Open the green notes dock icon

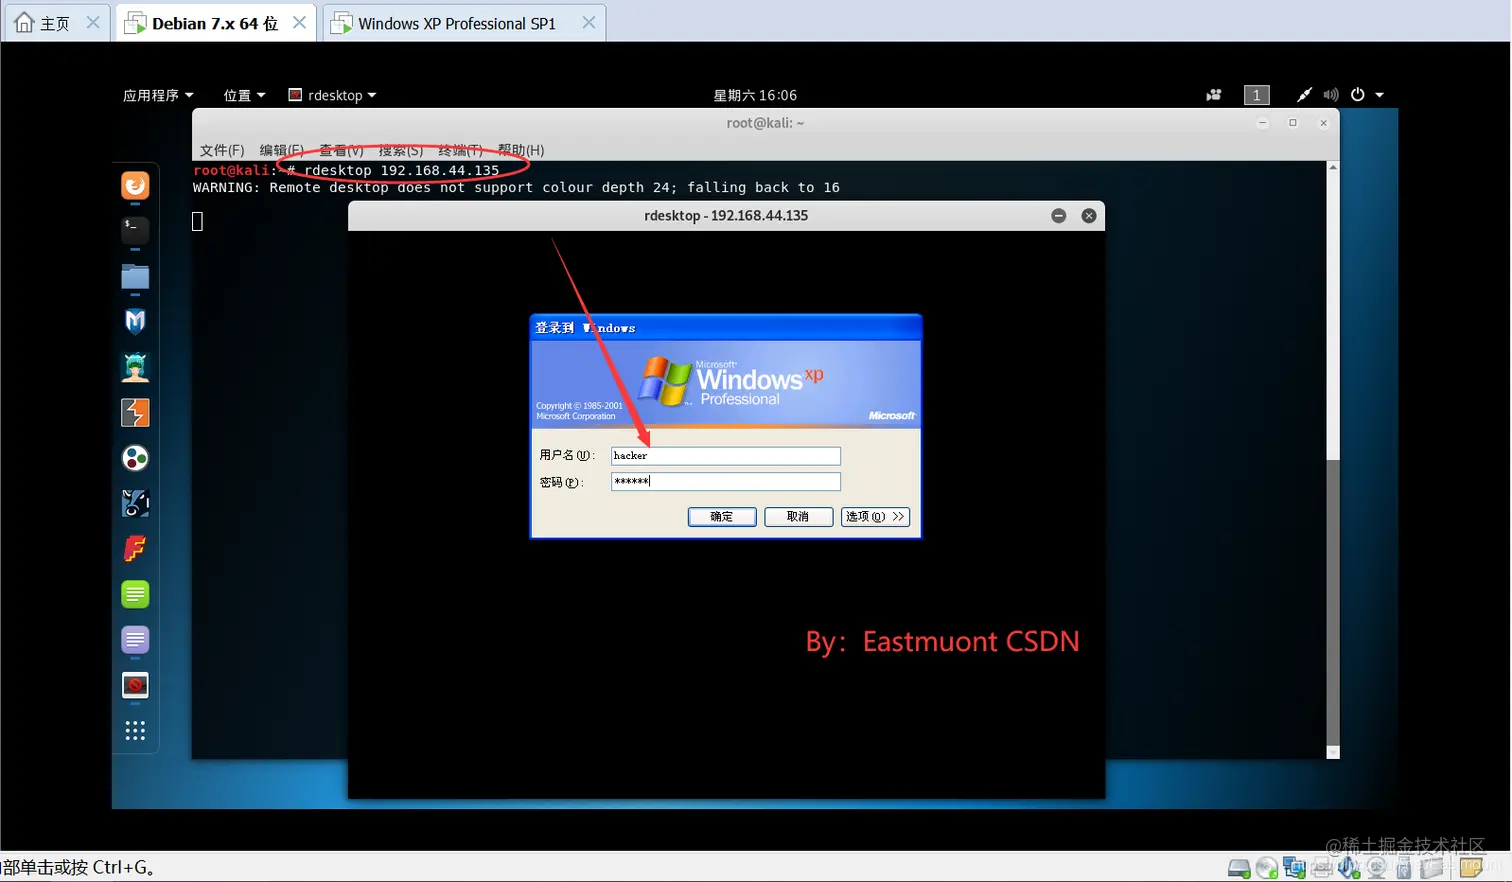135,594
